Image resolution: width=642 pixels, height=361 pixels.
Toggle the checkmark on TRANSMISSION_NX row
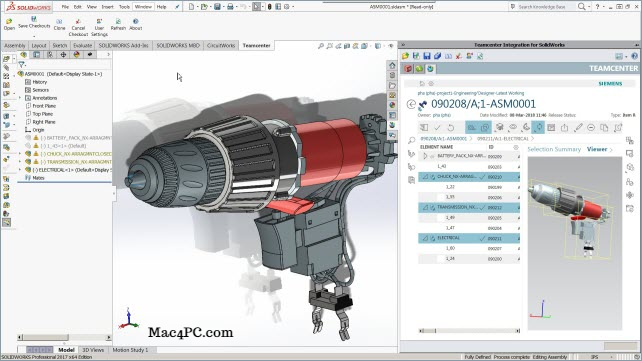tap(482, 208)
